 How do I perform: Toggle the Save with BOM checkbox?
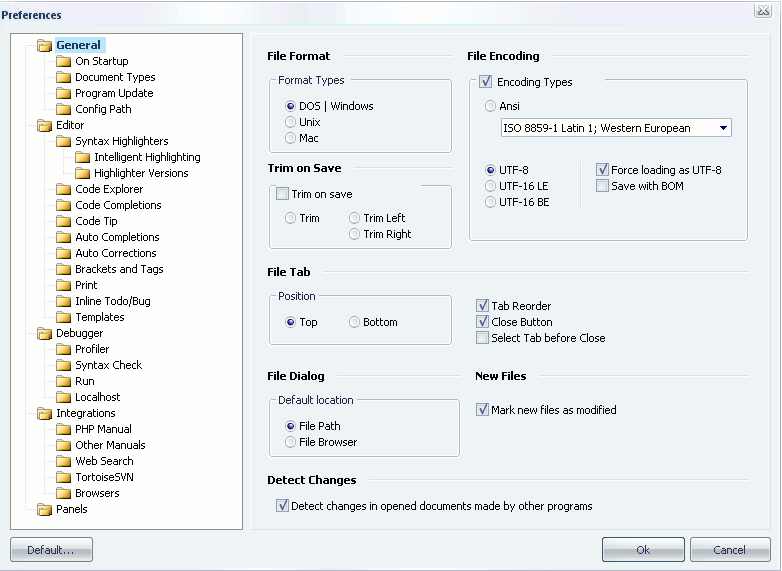point(602,186)
